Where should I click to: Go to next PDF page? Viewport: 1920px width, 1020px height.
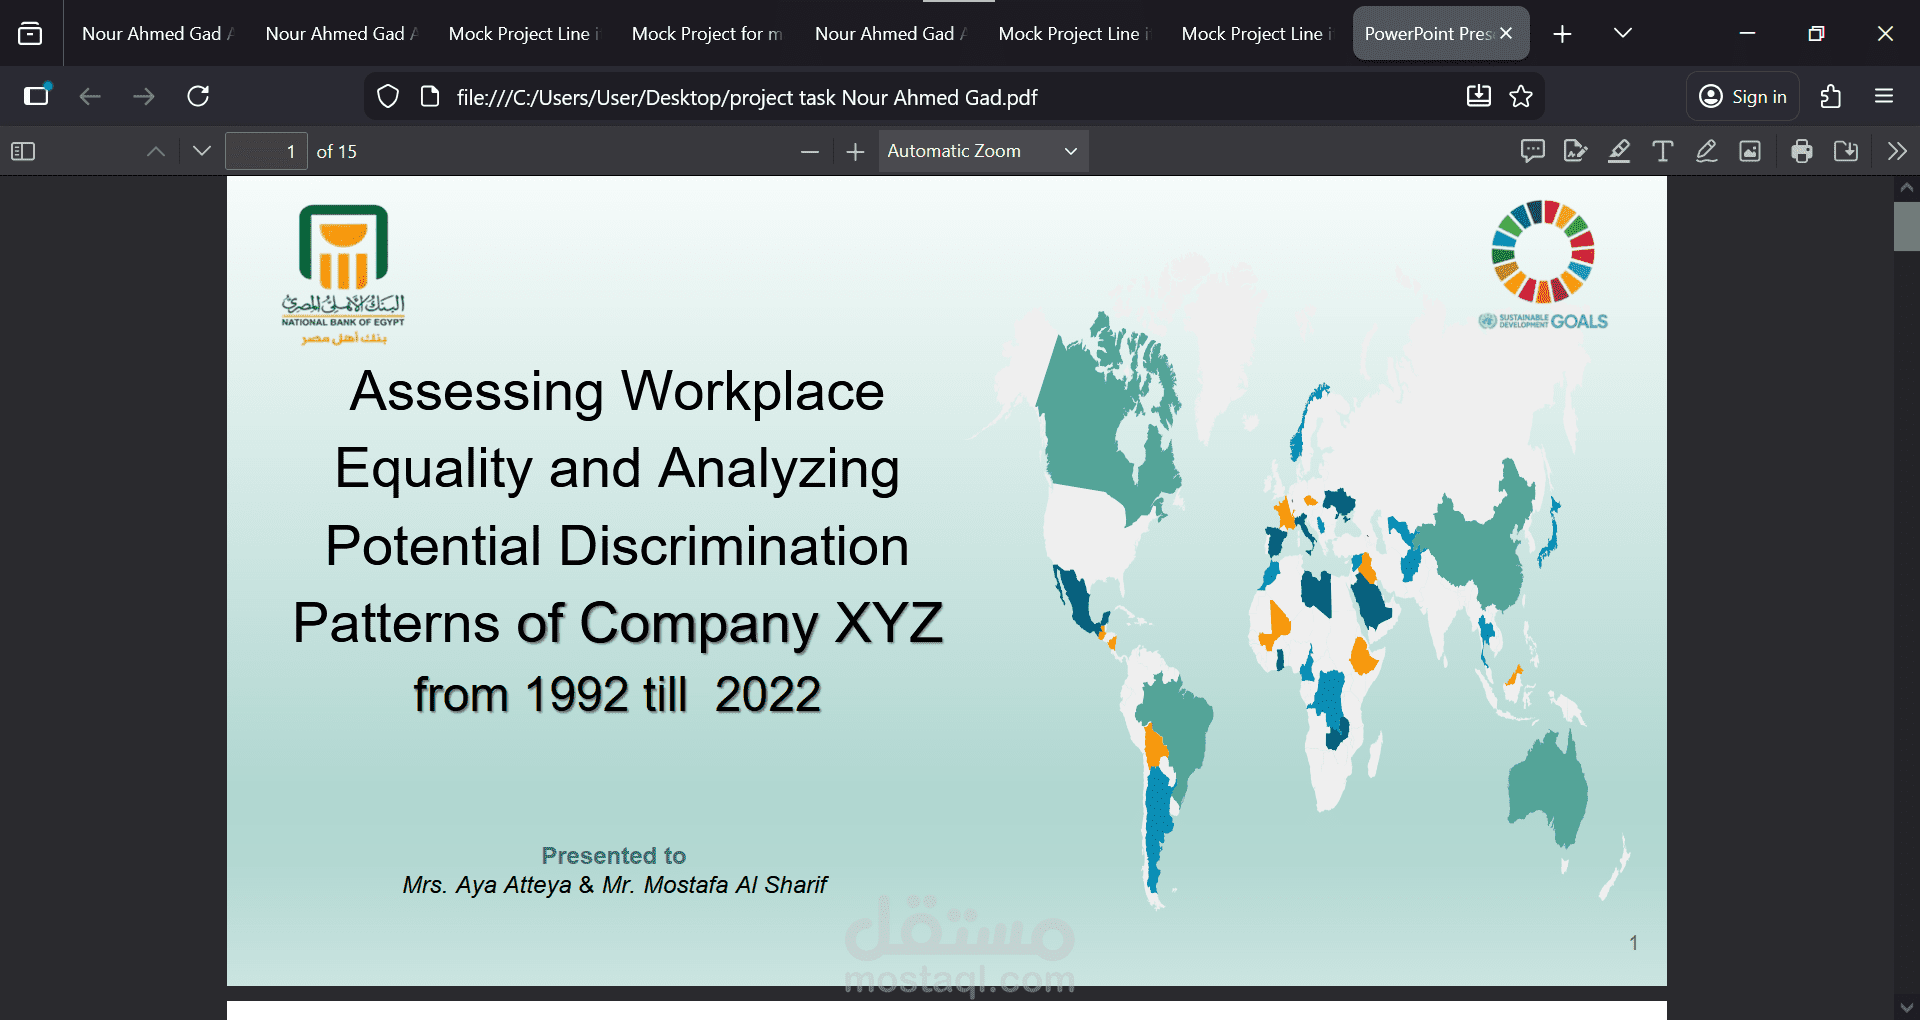[x=201, y=151]
